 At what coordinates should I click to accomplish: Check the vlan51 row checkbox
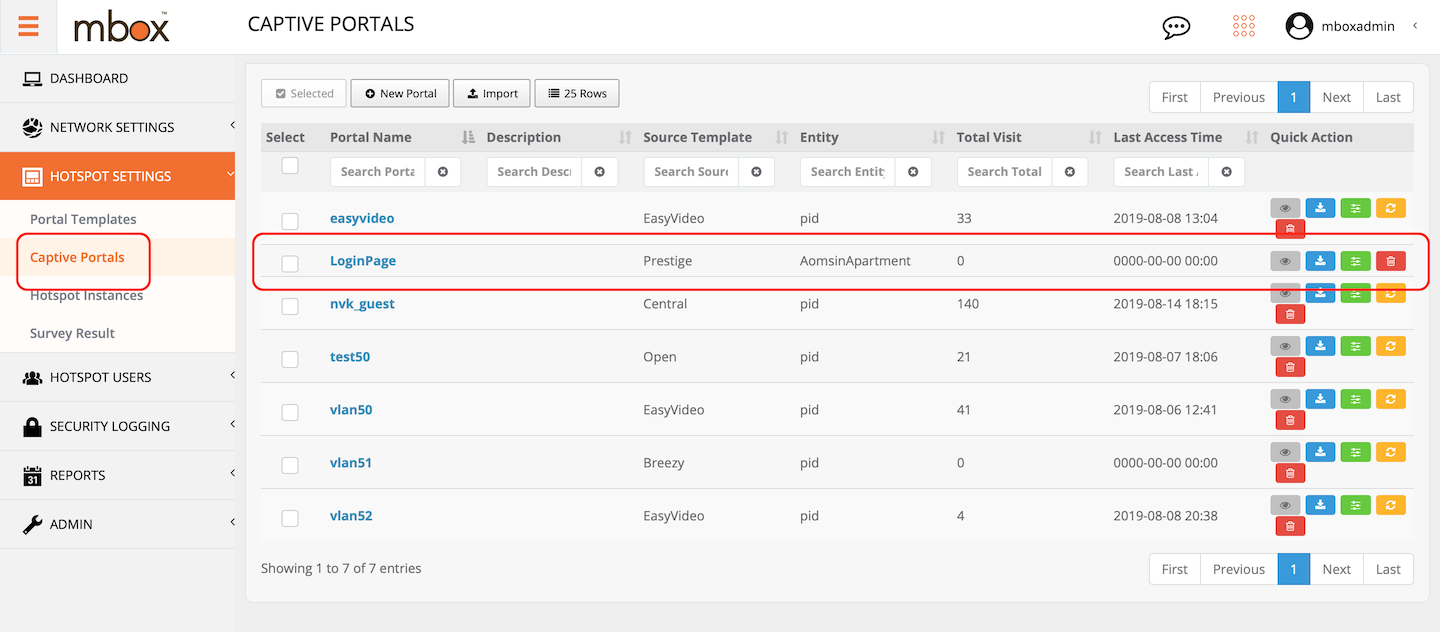[x=290, y=466]
